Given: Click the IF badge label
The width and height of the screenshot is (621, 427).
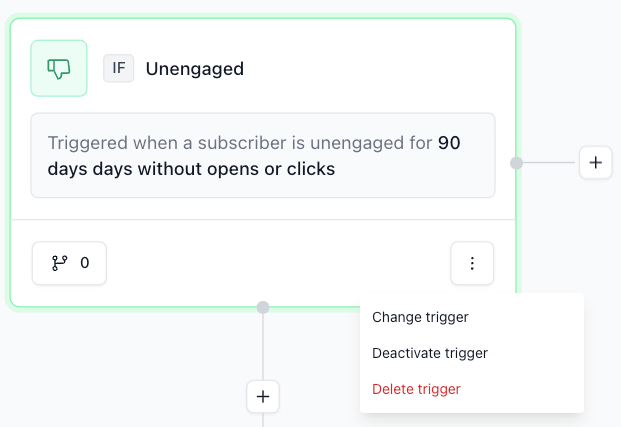Looking at the screenshot, I should 118,69.
